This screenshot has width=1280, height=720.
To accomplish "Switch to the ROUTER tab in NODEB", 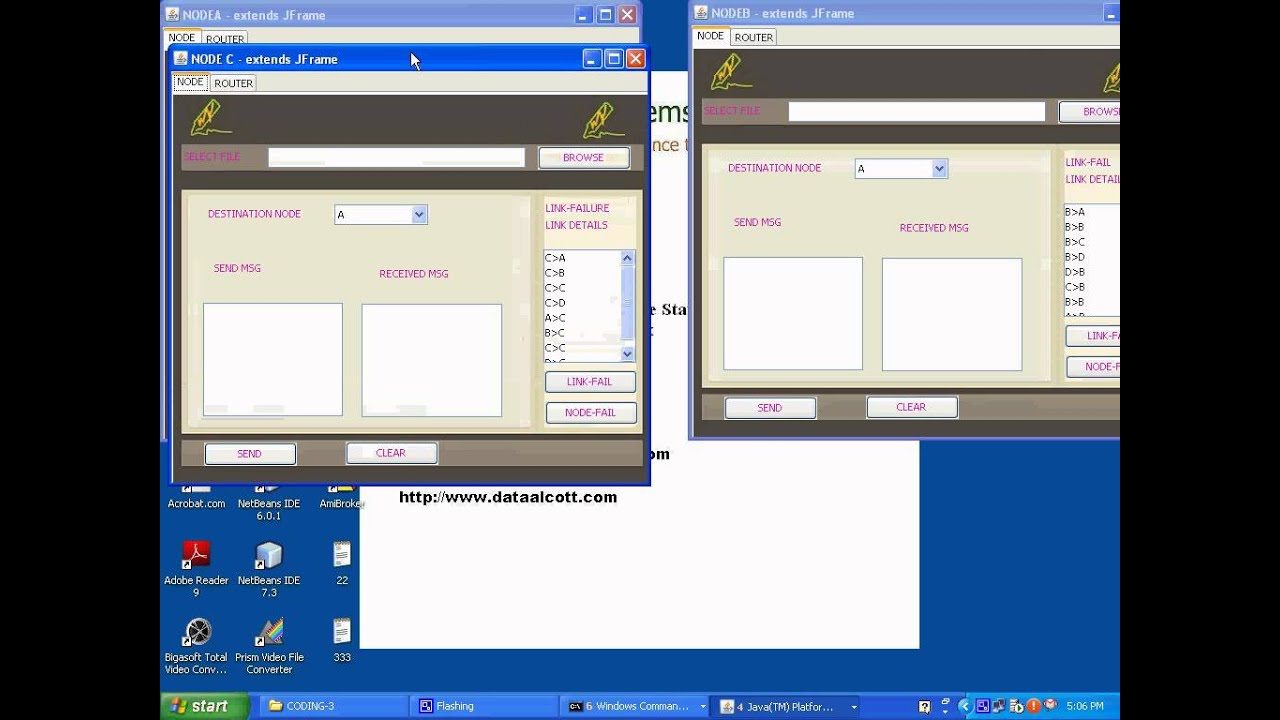I will (x=753, y=37).
